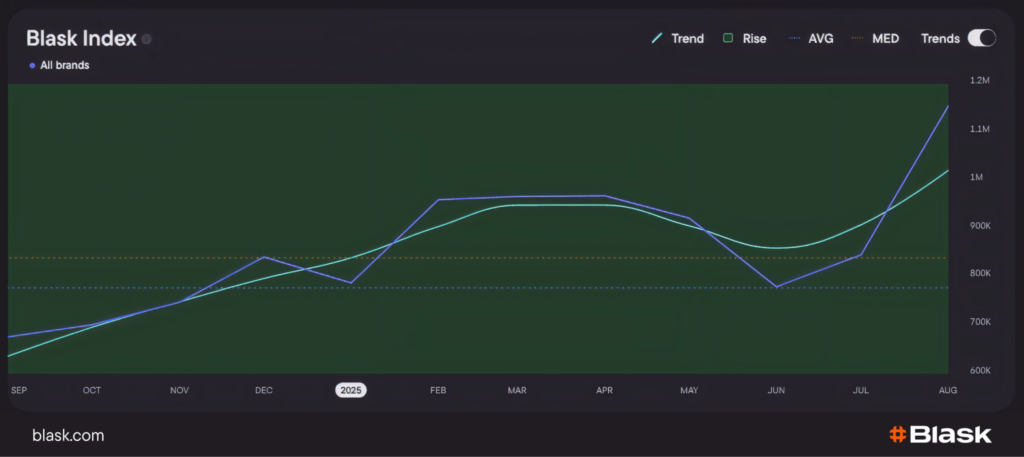Select FEB on the time axis
Screen dimensions: 1024x457
click(x=438, y=390)
